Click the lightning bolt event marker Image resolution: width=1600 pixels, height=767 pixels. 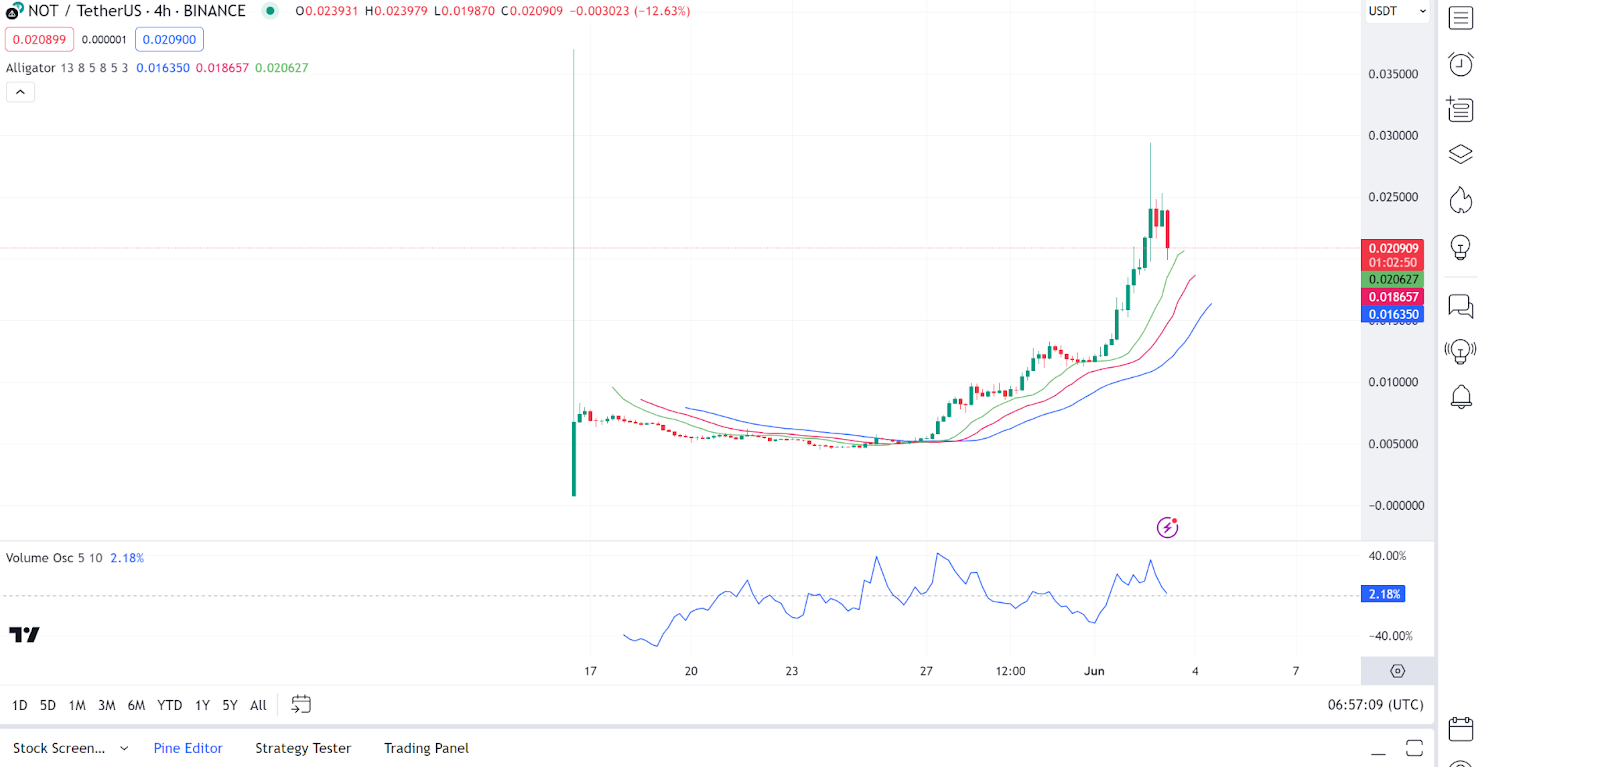tap(1167, 527)
